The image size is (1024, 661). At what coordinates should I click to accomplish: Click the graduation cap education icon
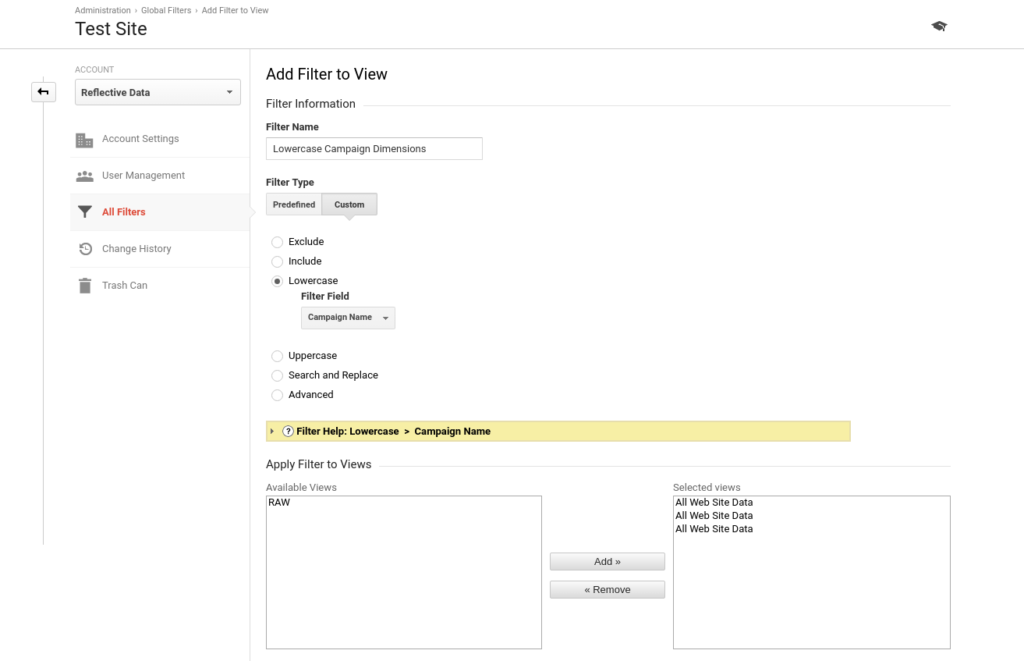(938, 27)
